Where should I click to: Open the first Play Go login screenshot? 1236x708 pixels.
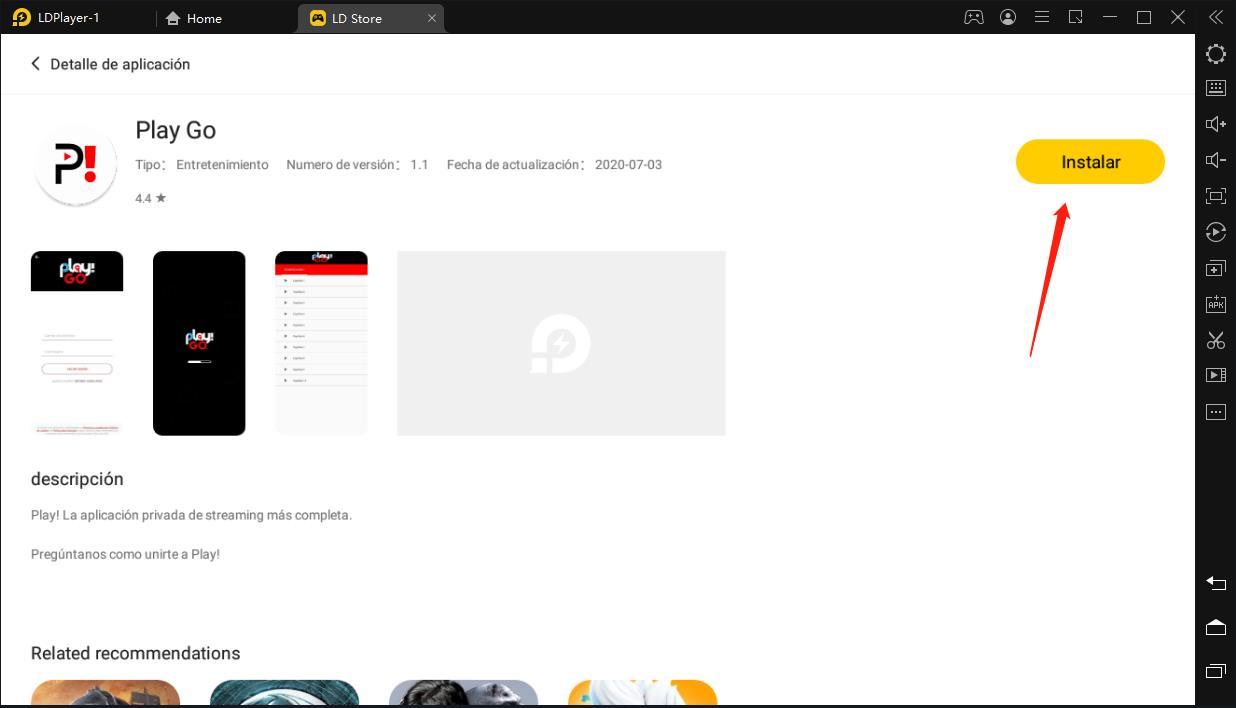click(77, 343)
